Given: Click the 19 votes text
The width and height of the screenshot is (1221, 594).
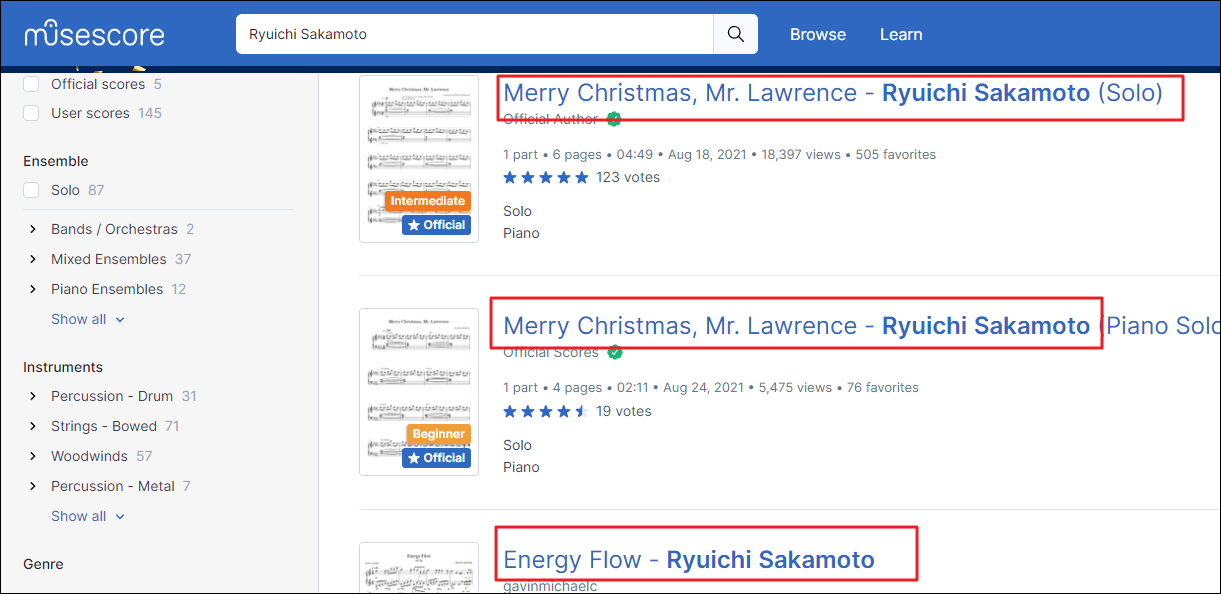Looking at the screenshot, I should coord(624,411).
